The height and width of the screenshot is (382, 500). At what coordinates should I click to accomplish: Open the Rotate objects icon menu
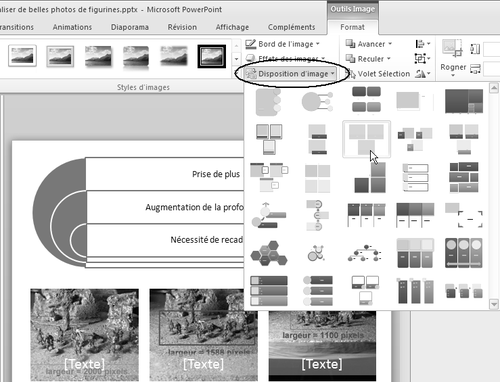423,74
